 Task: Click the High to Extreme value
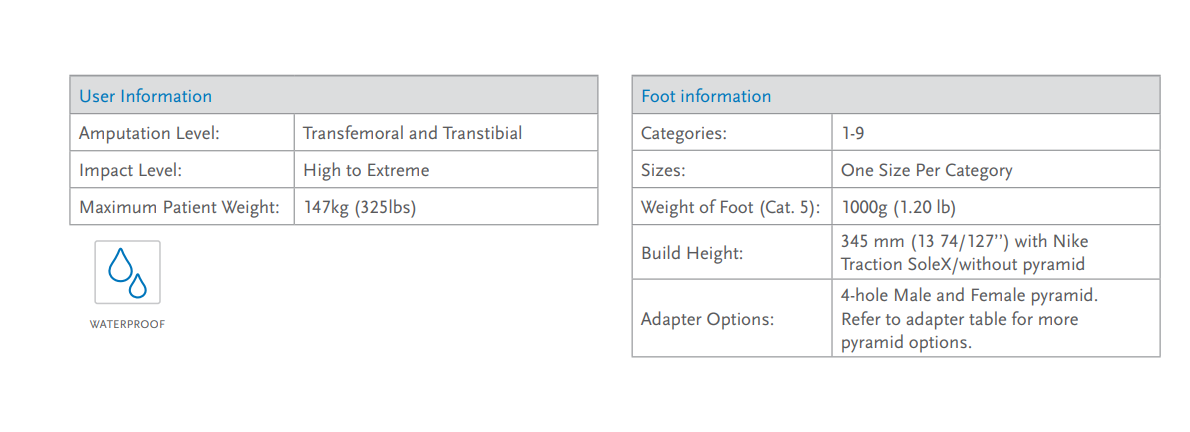366,170
